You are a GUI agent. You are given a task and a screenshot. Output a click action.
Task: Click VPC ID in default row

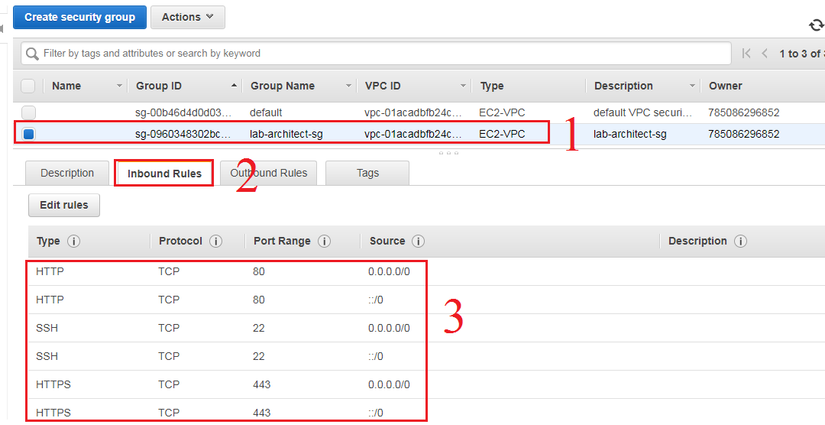point(414,113)
